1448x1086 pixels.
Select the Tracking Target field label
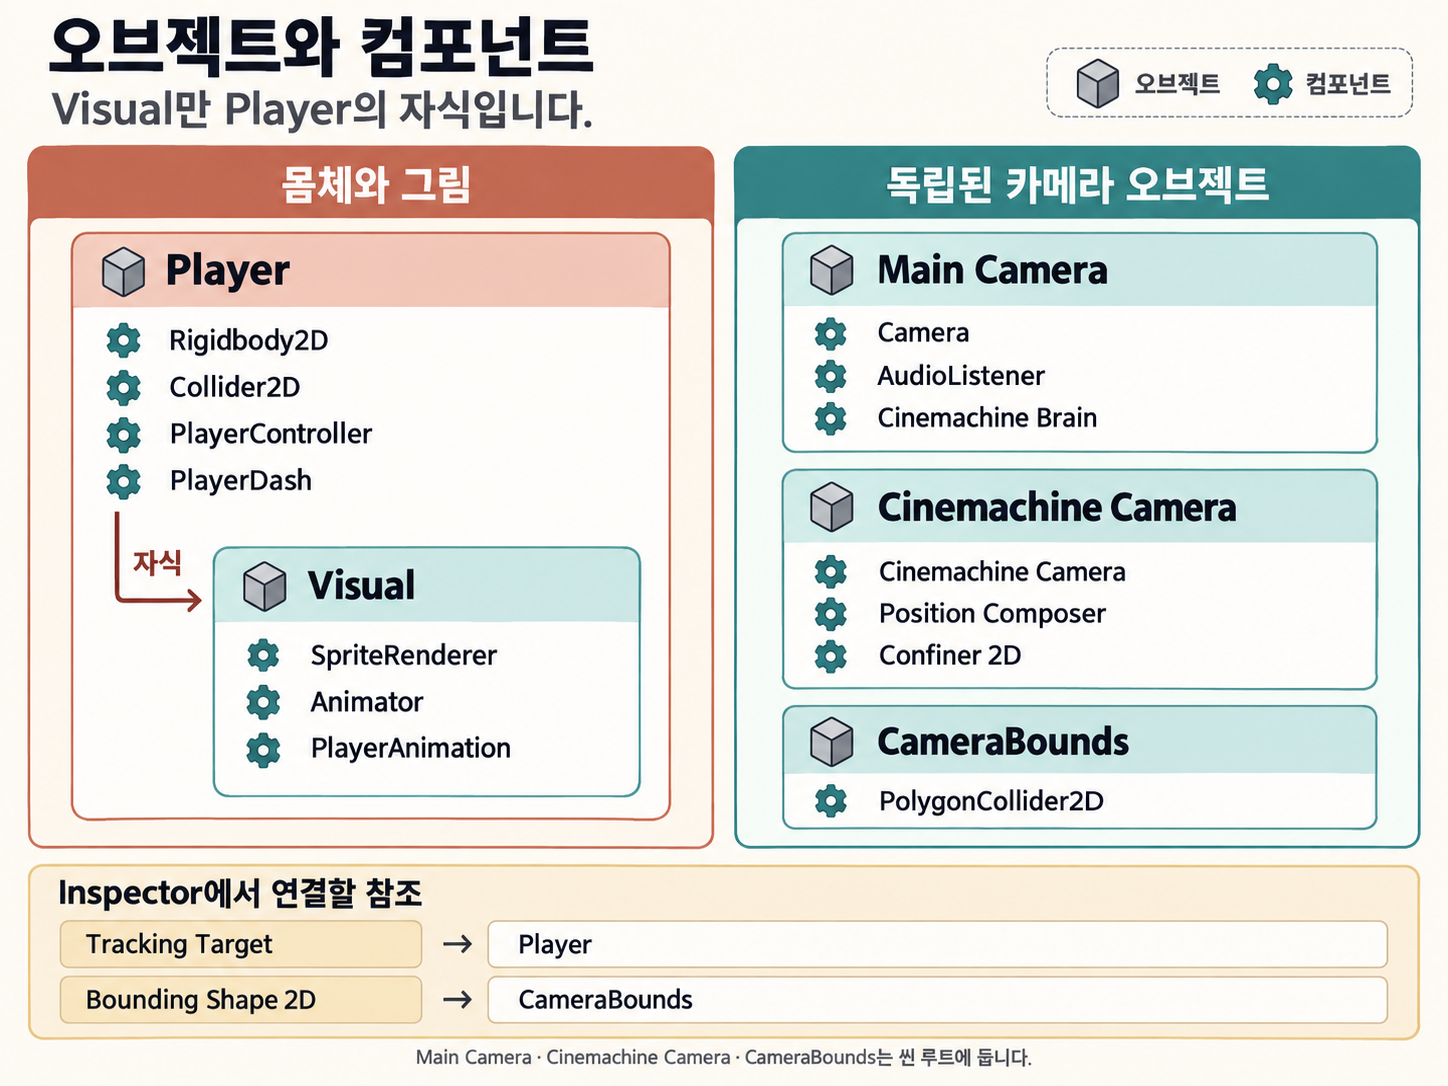point(241,944)
